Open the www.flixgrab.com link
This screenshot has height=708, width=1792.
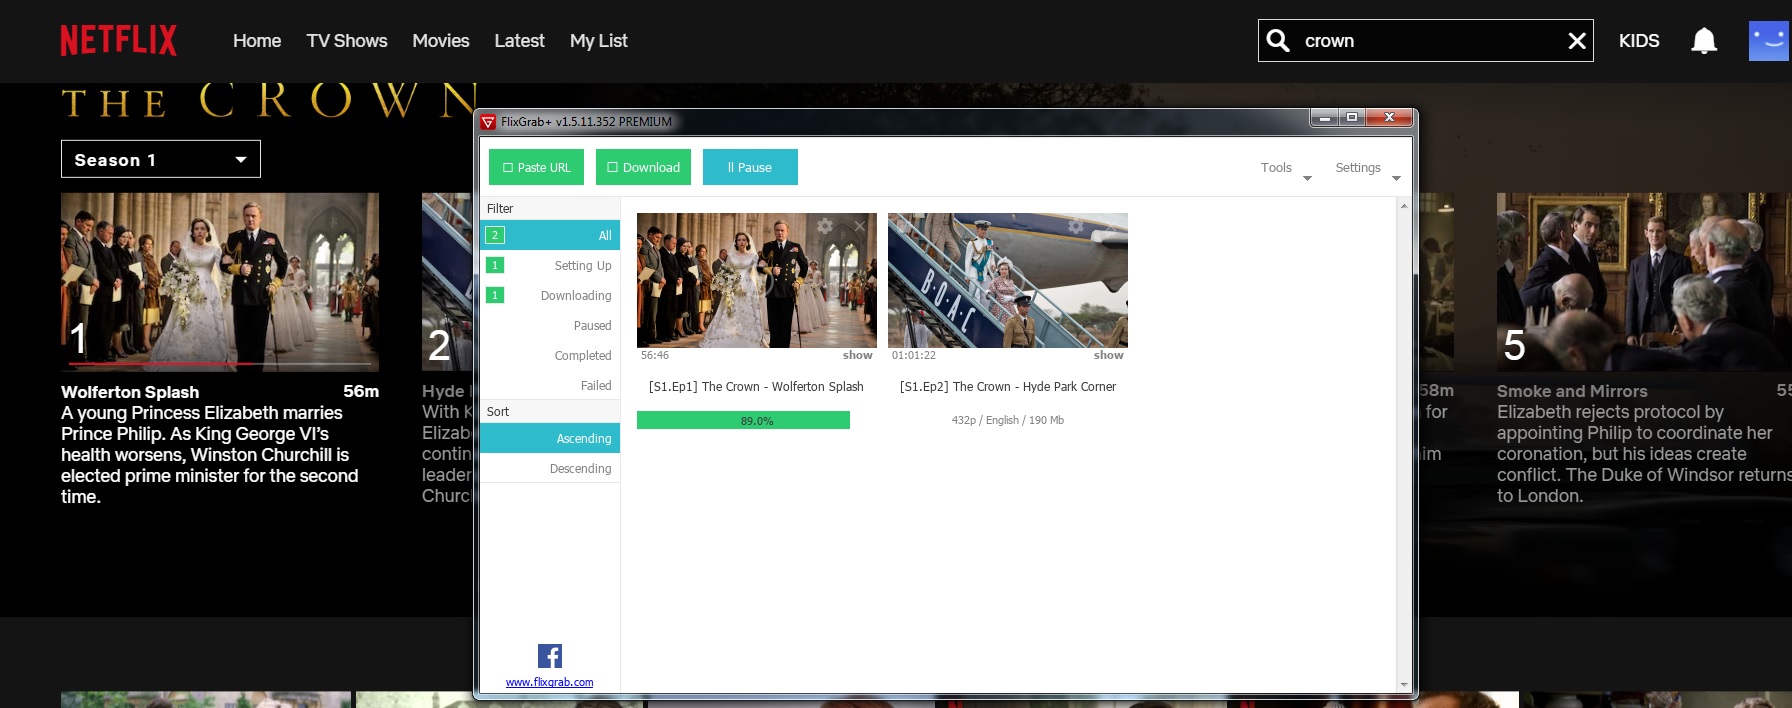coord(549,682)
